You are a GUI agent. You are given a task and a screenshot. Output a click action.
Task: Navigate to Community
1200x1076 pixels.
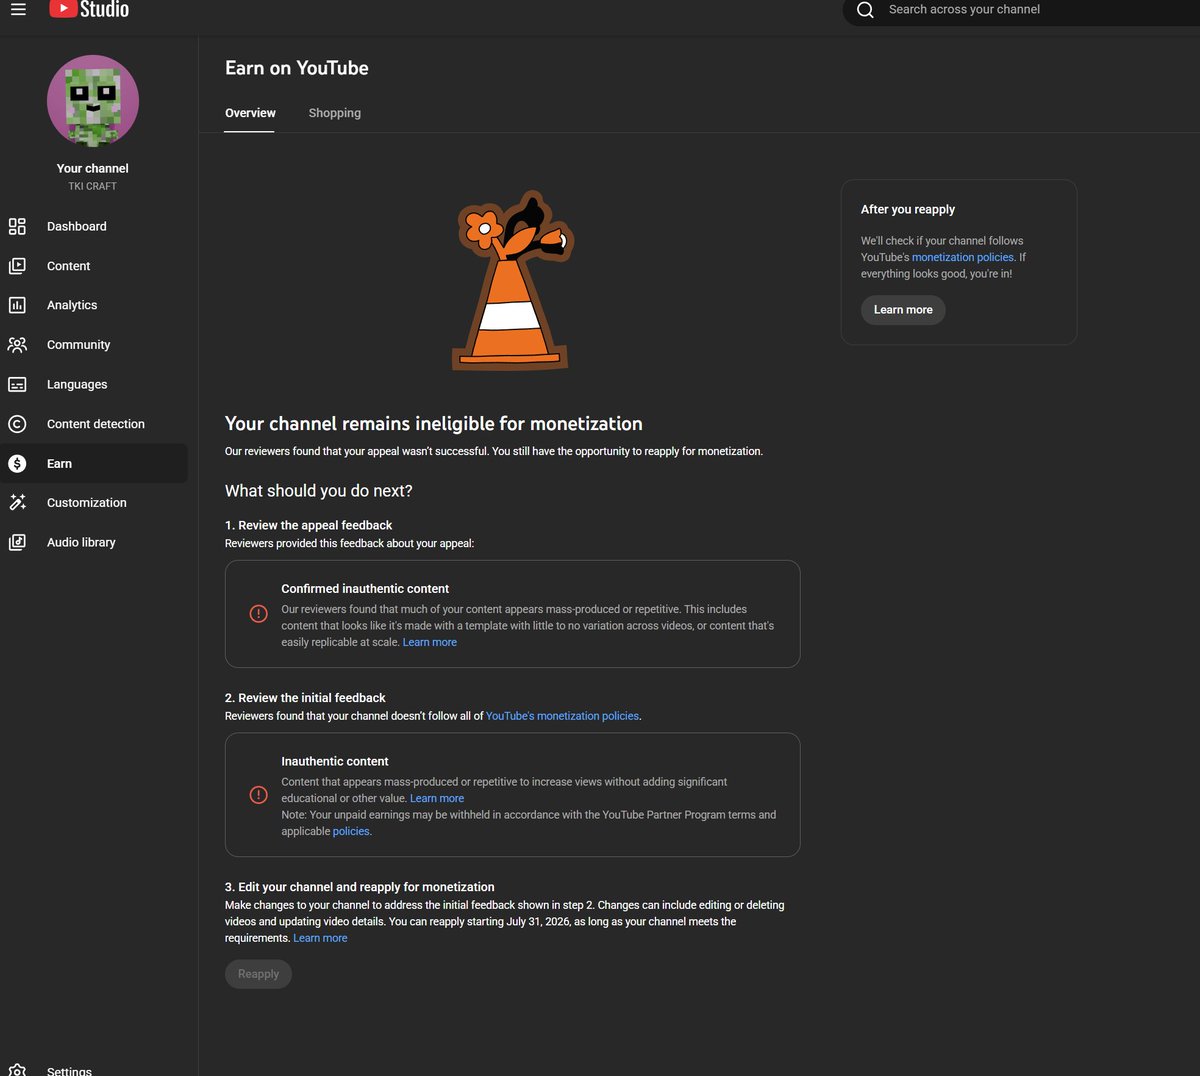tap(94, 345)
